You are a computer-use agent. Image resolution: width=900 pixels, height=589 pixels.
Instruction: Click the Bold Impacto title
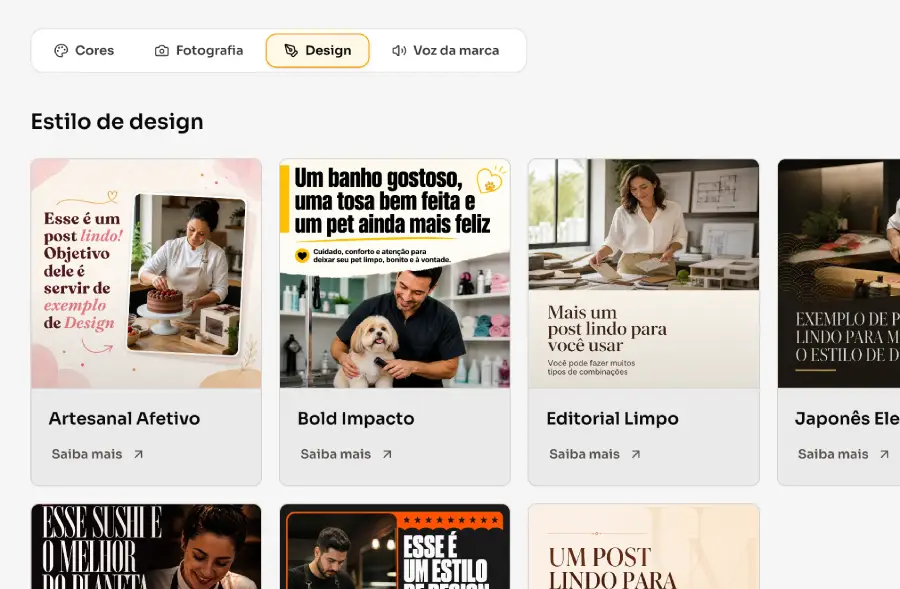[x=356, y=418]
